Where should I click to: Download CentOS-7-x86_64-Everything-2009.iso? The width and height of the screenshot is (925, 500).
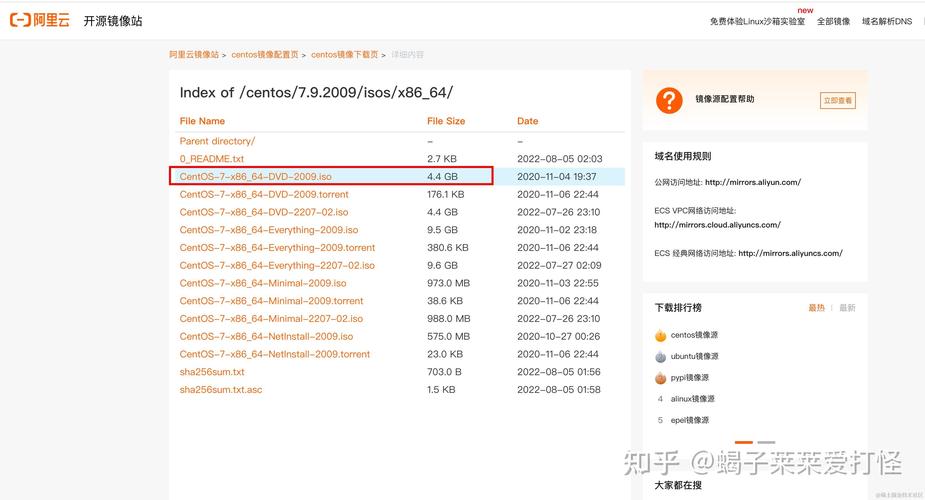(268, 229)
